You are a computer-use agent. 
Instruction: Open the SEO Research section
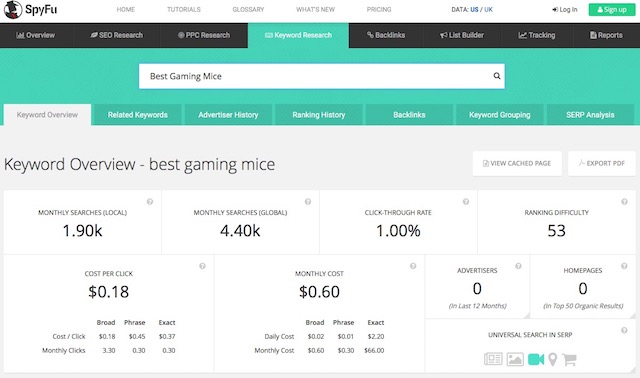point(117,36)
